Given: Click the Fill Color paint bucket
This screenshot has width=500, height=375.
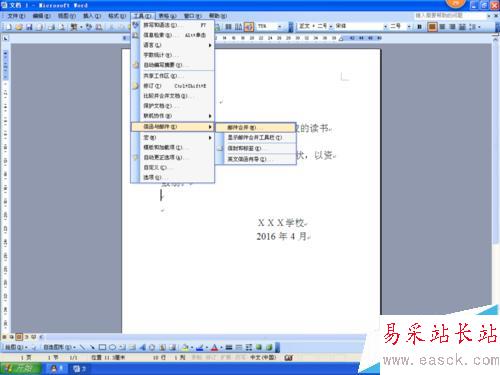Looking at the screenshot, I should [185, 347].
